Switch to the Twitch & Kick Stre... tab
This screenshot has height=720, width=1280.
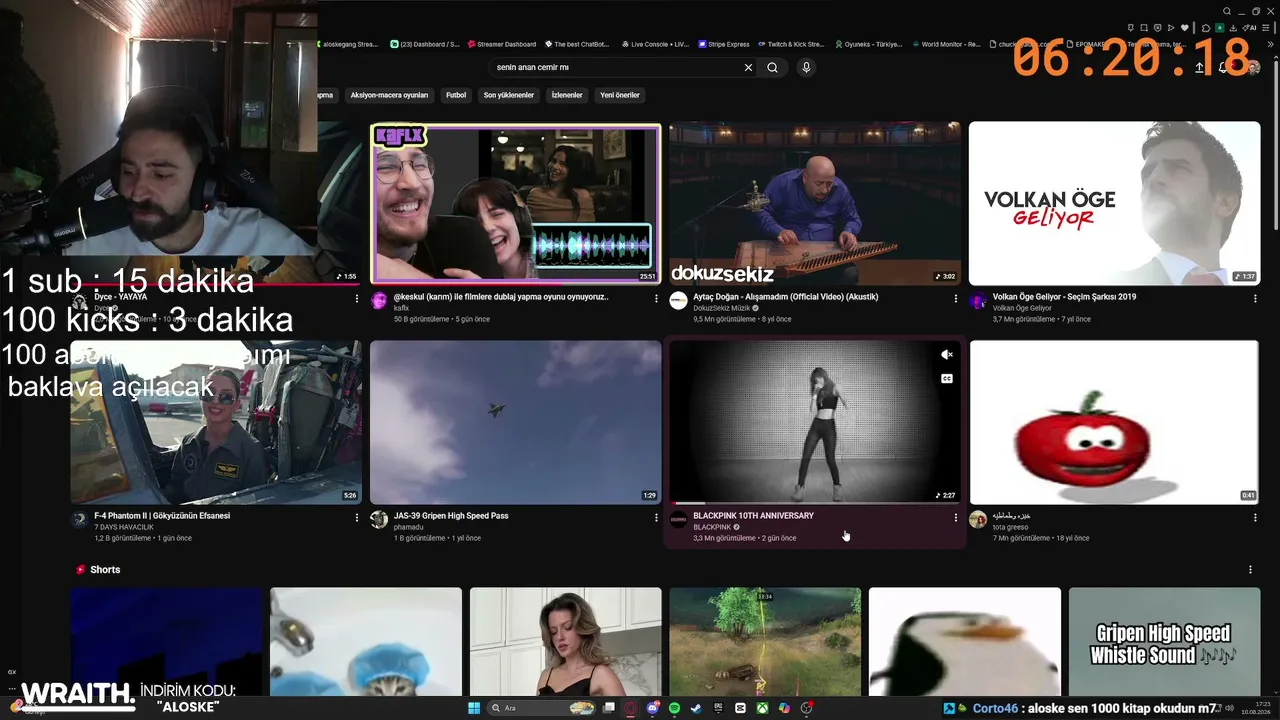[790, 44]
